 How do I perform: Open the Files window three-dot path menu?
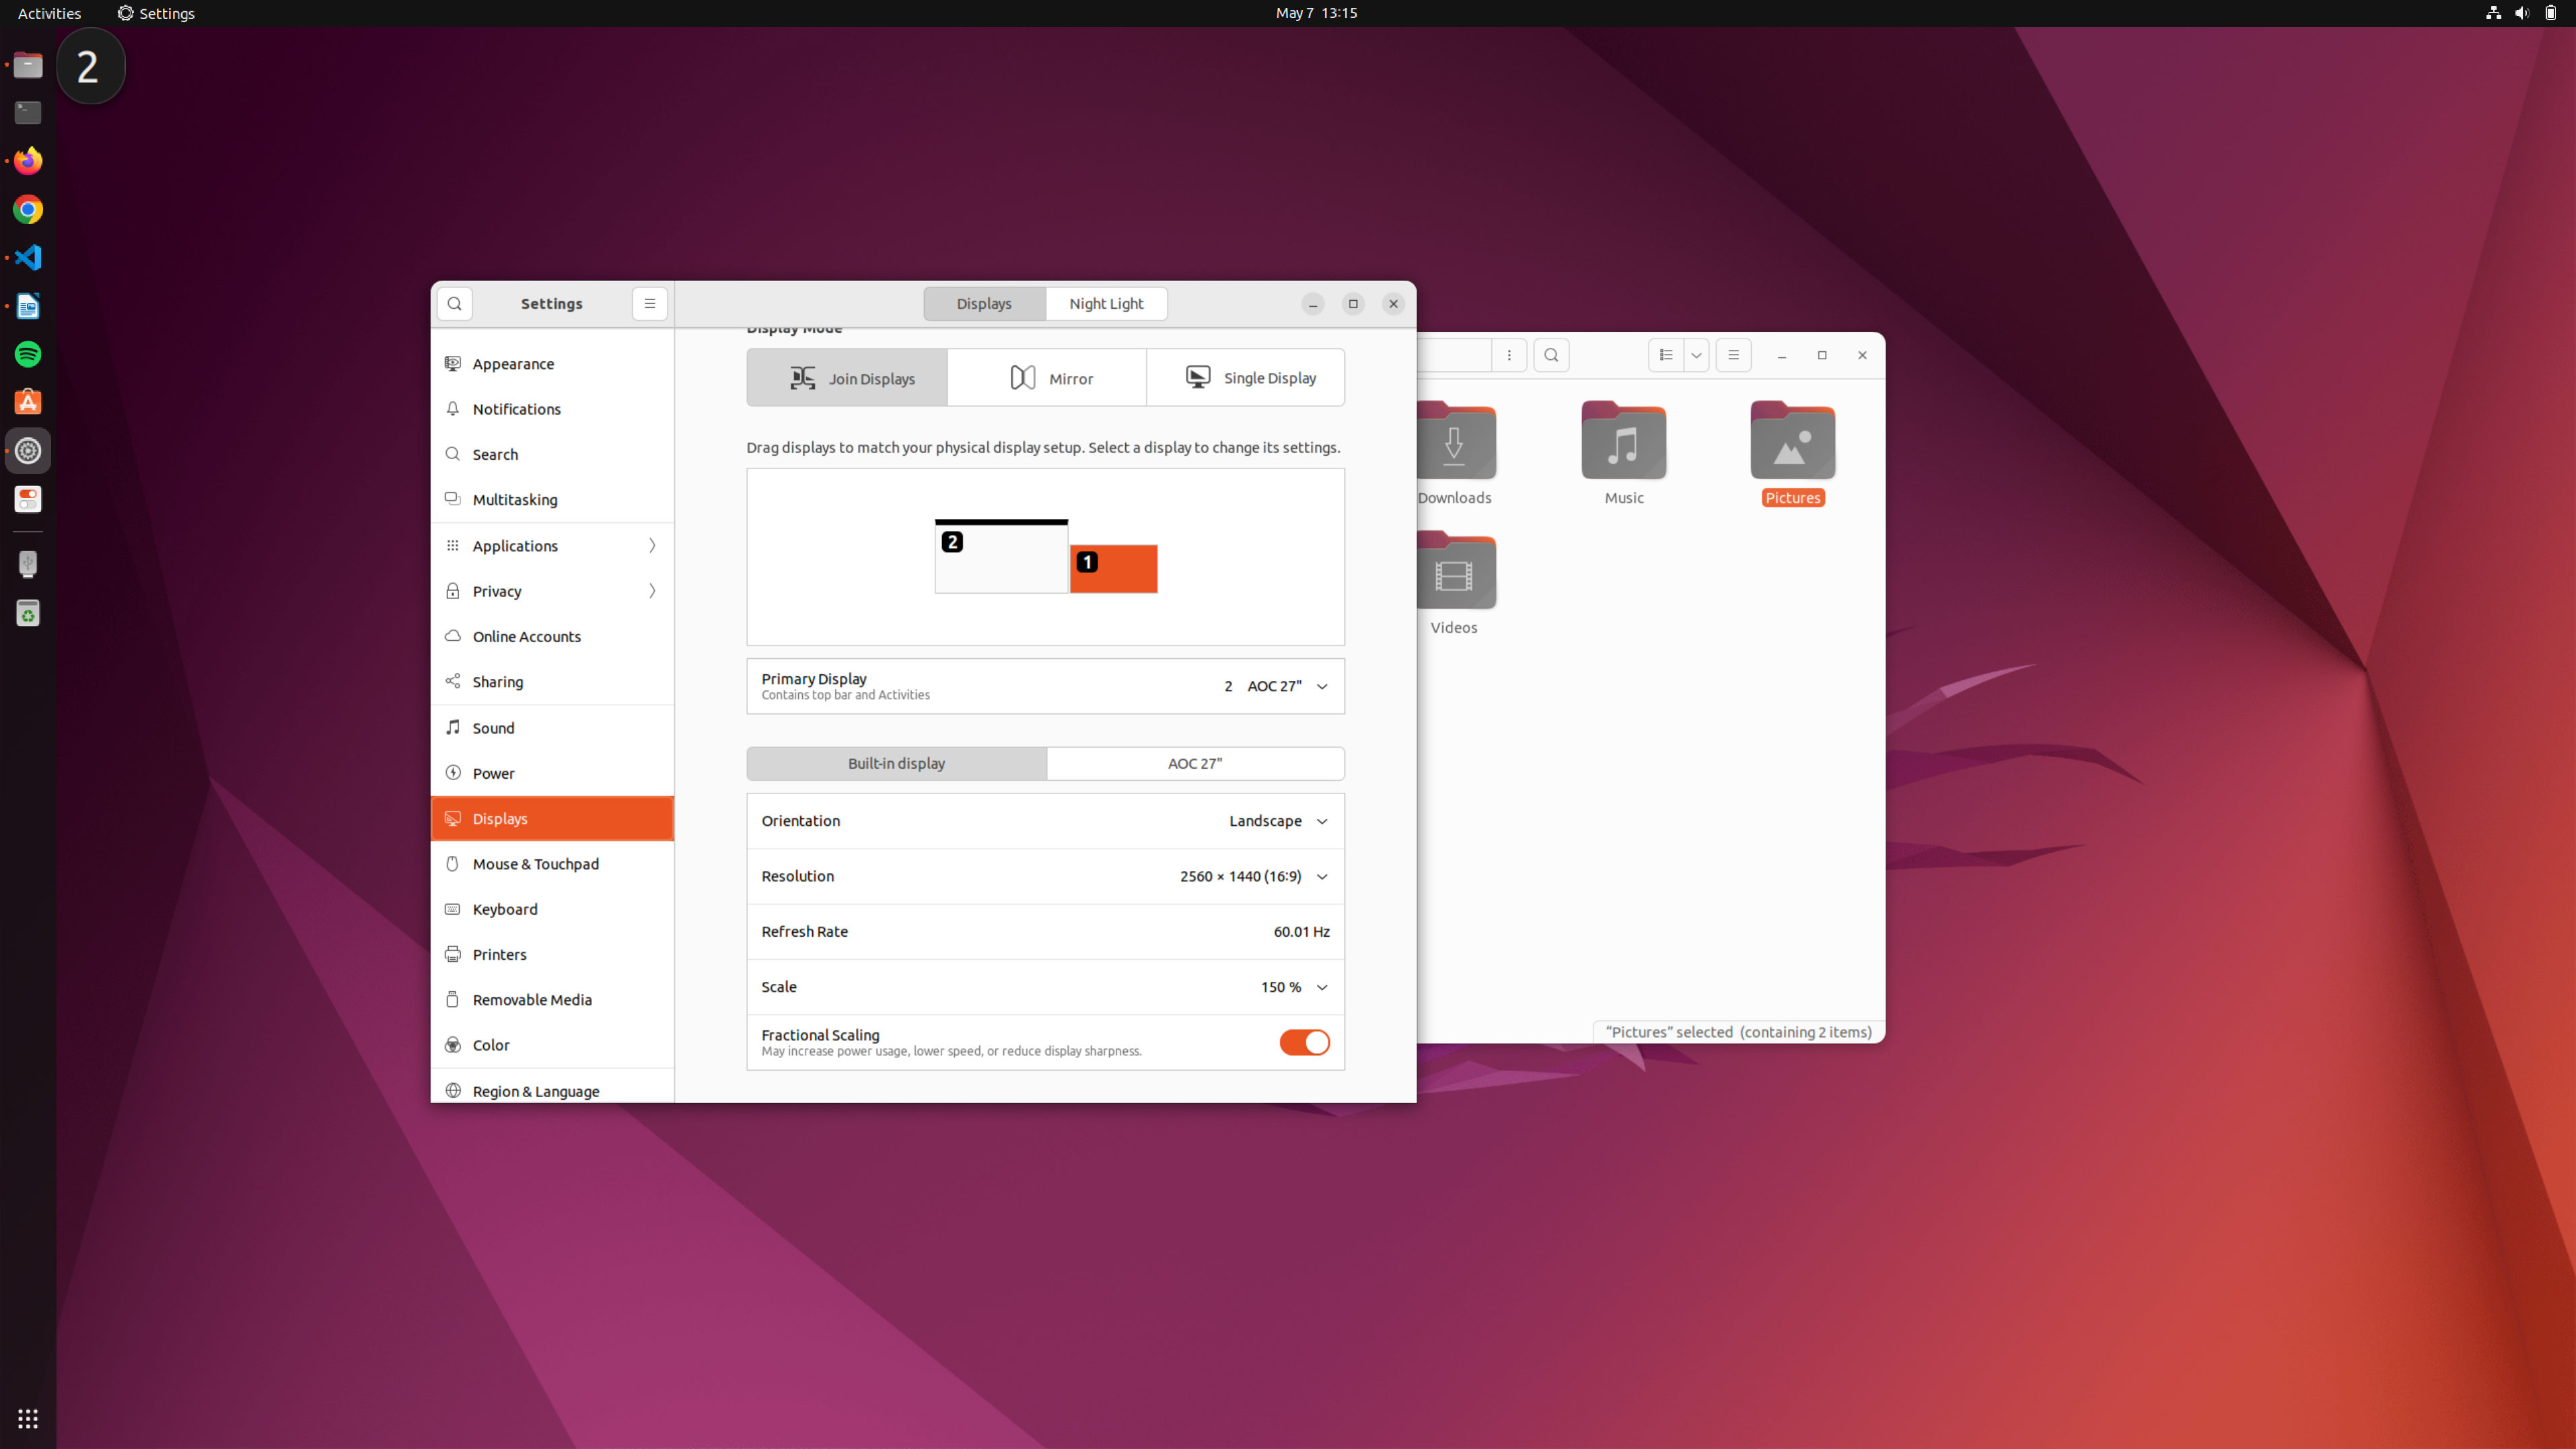coord(1509,355)
